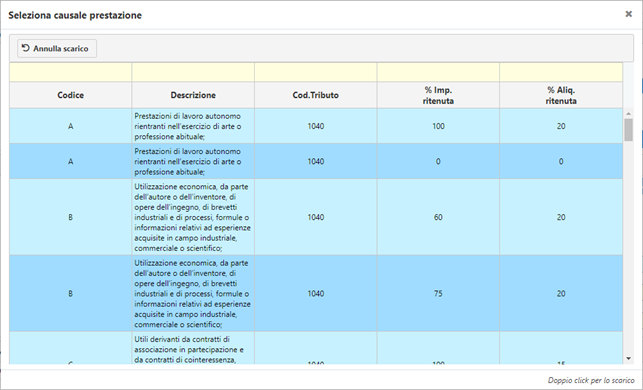Click the Cod.Tributo filter field
The width and height of the screenshot is (643, 390).
coord(315,72)
